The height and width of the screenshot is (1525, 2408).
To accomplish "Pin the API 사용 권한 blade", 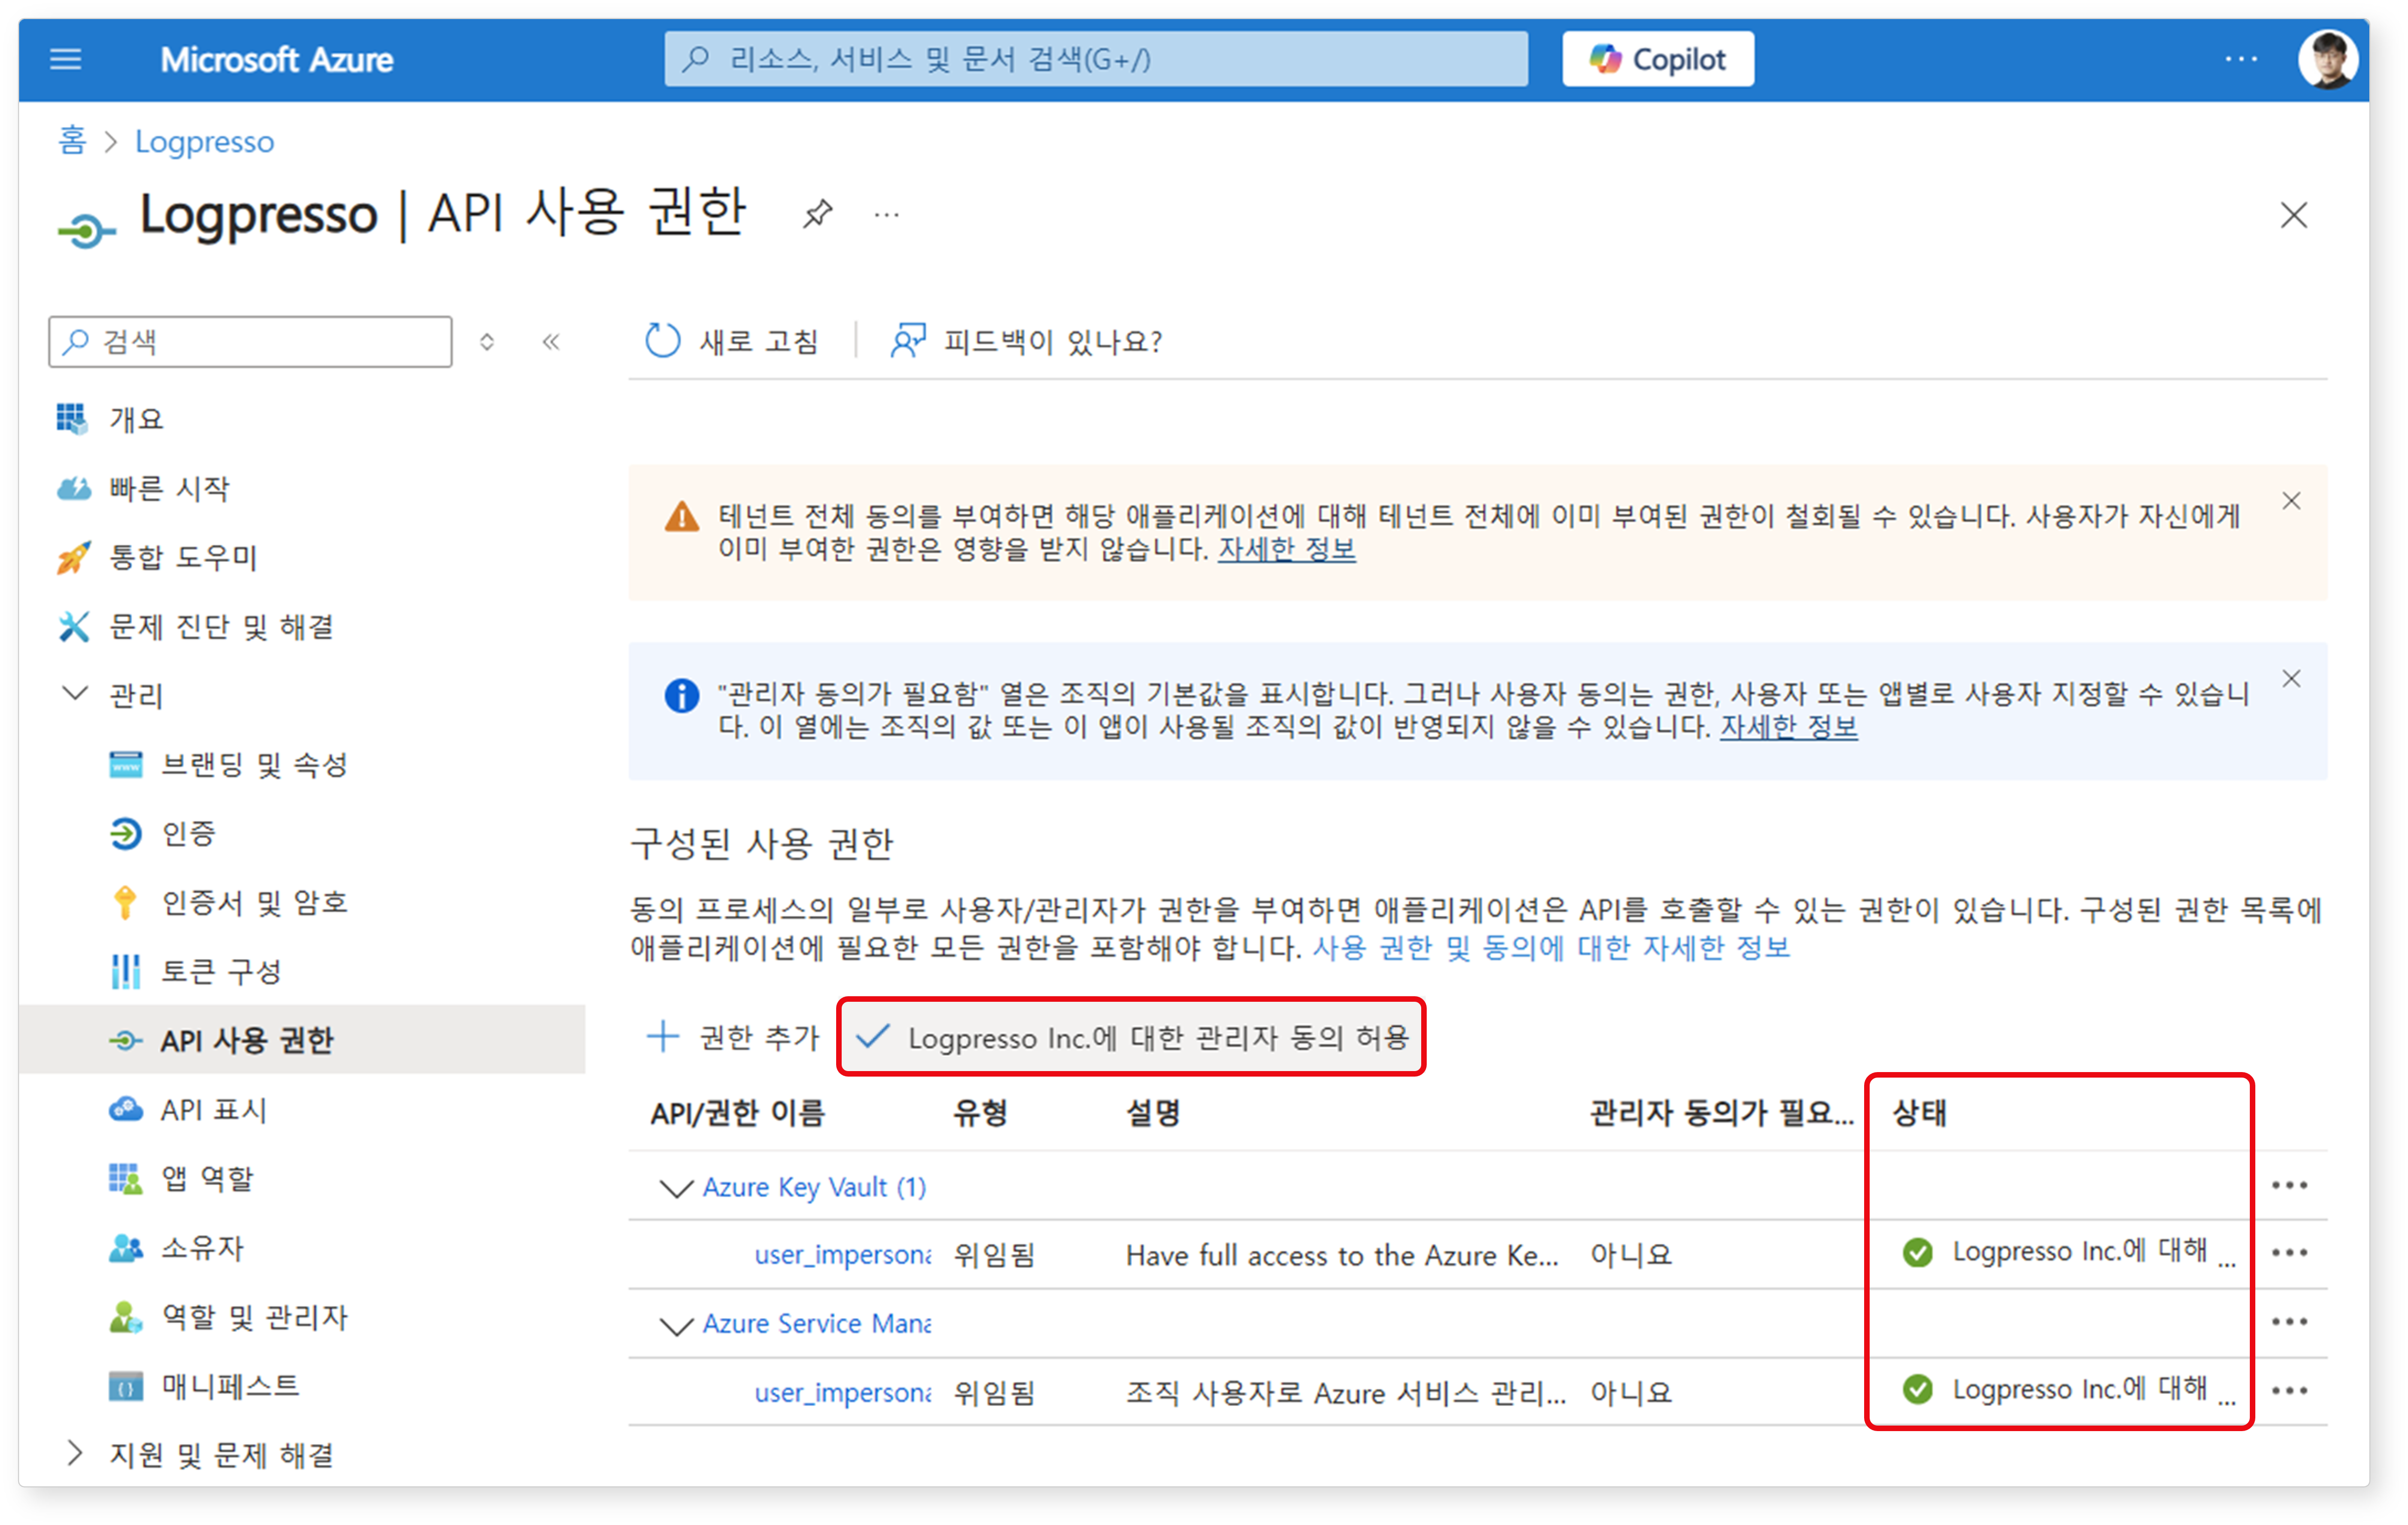I will coord(818,213).
